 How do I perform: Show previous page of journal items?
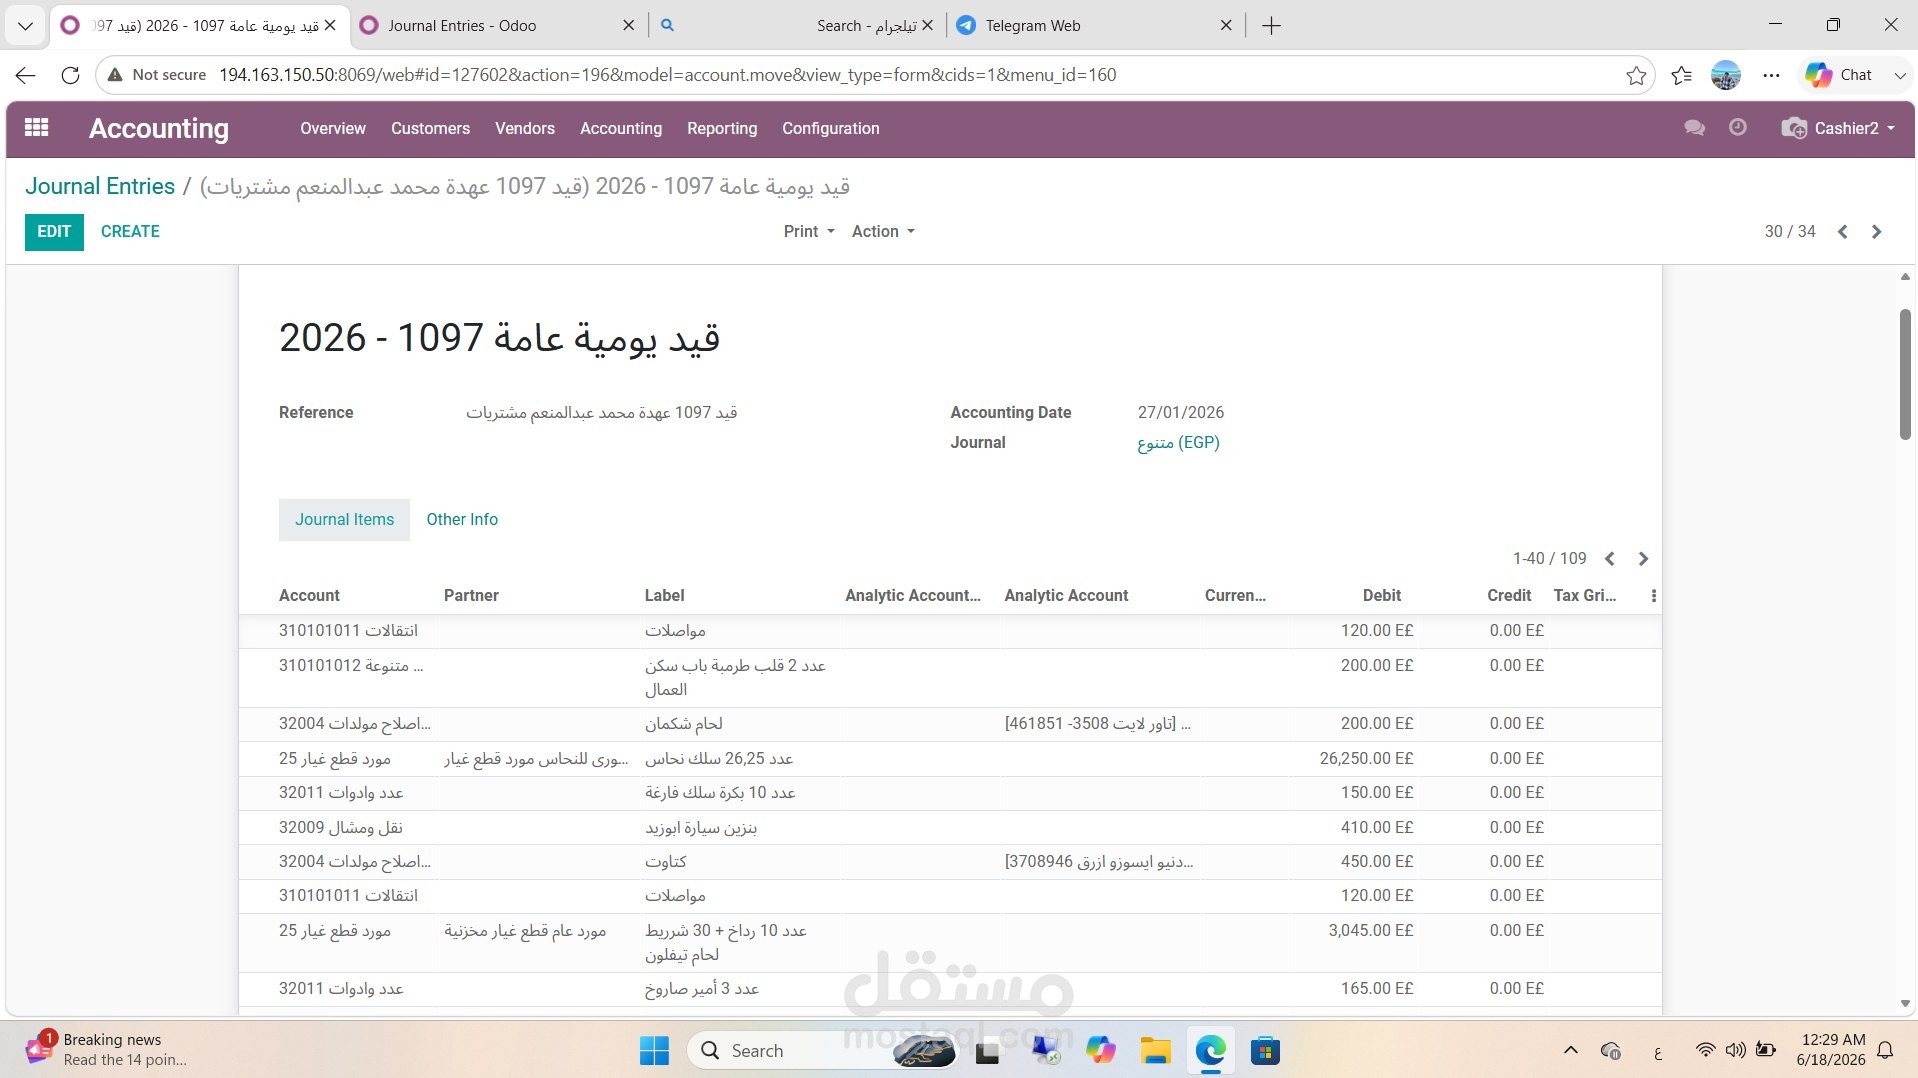[1610, 559]
